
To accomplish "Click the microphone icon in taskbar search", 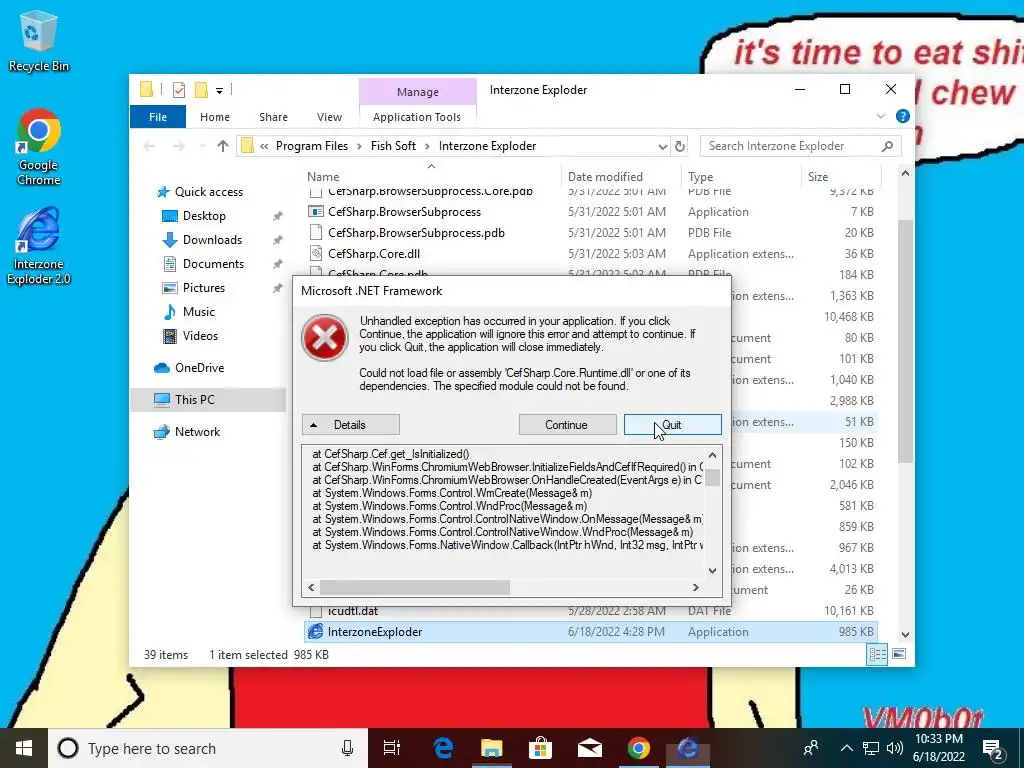I will [347, 748].
